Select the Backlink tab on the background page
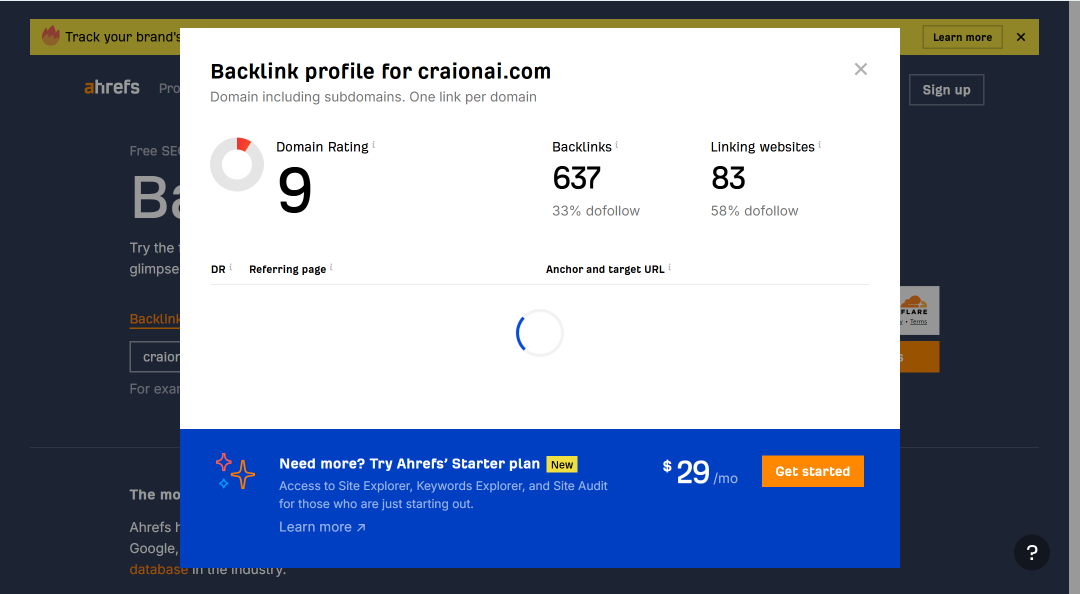 (155, 319)
